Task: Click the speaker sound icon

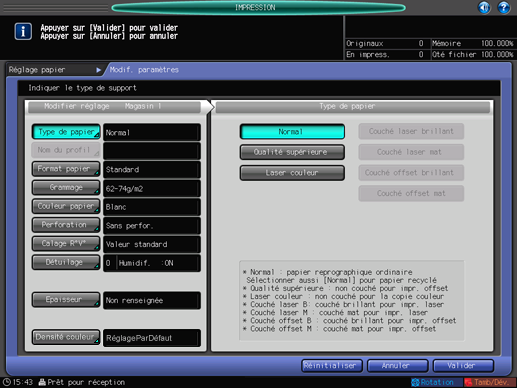Action: pos(484,7)
